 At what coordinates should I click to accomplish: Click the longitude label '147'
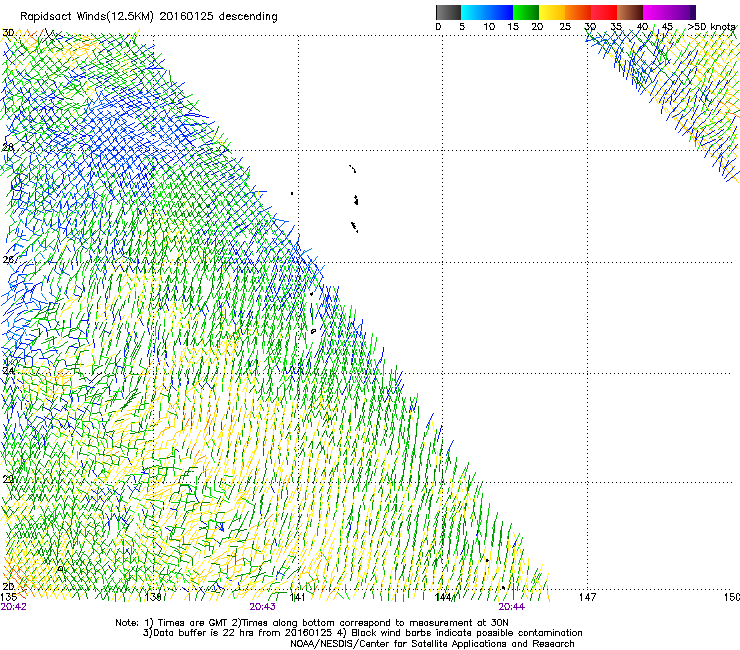(587, 597)
